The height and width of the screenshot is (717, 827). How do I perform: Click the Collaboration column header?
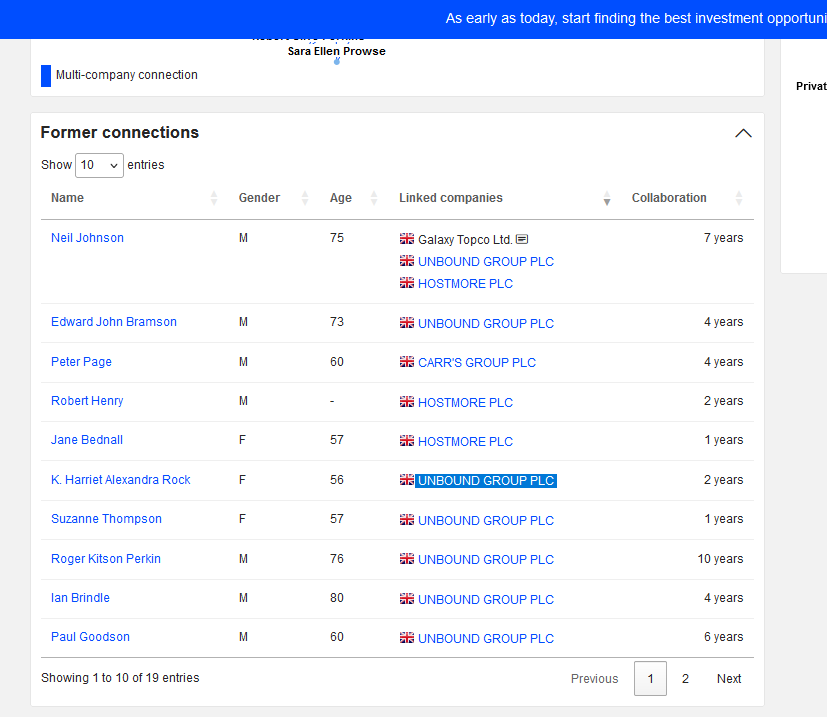[669, 198]
